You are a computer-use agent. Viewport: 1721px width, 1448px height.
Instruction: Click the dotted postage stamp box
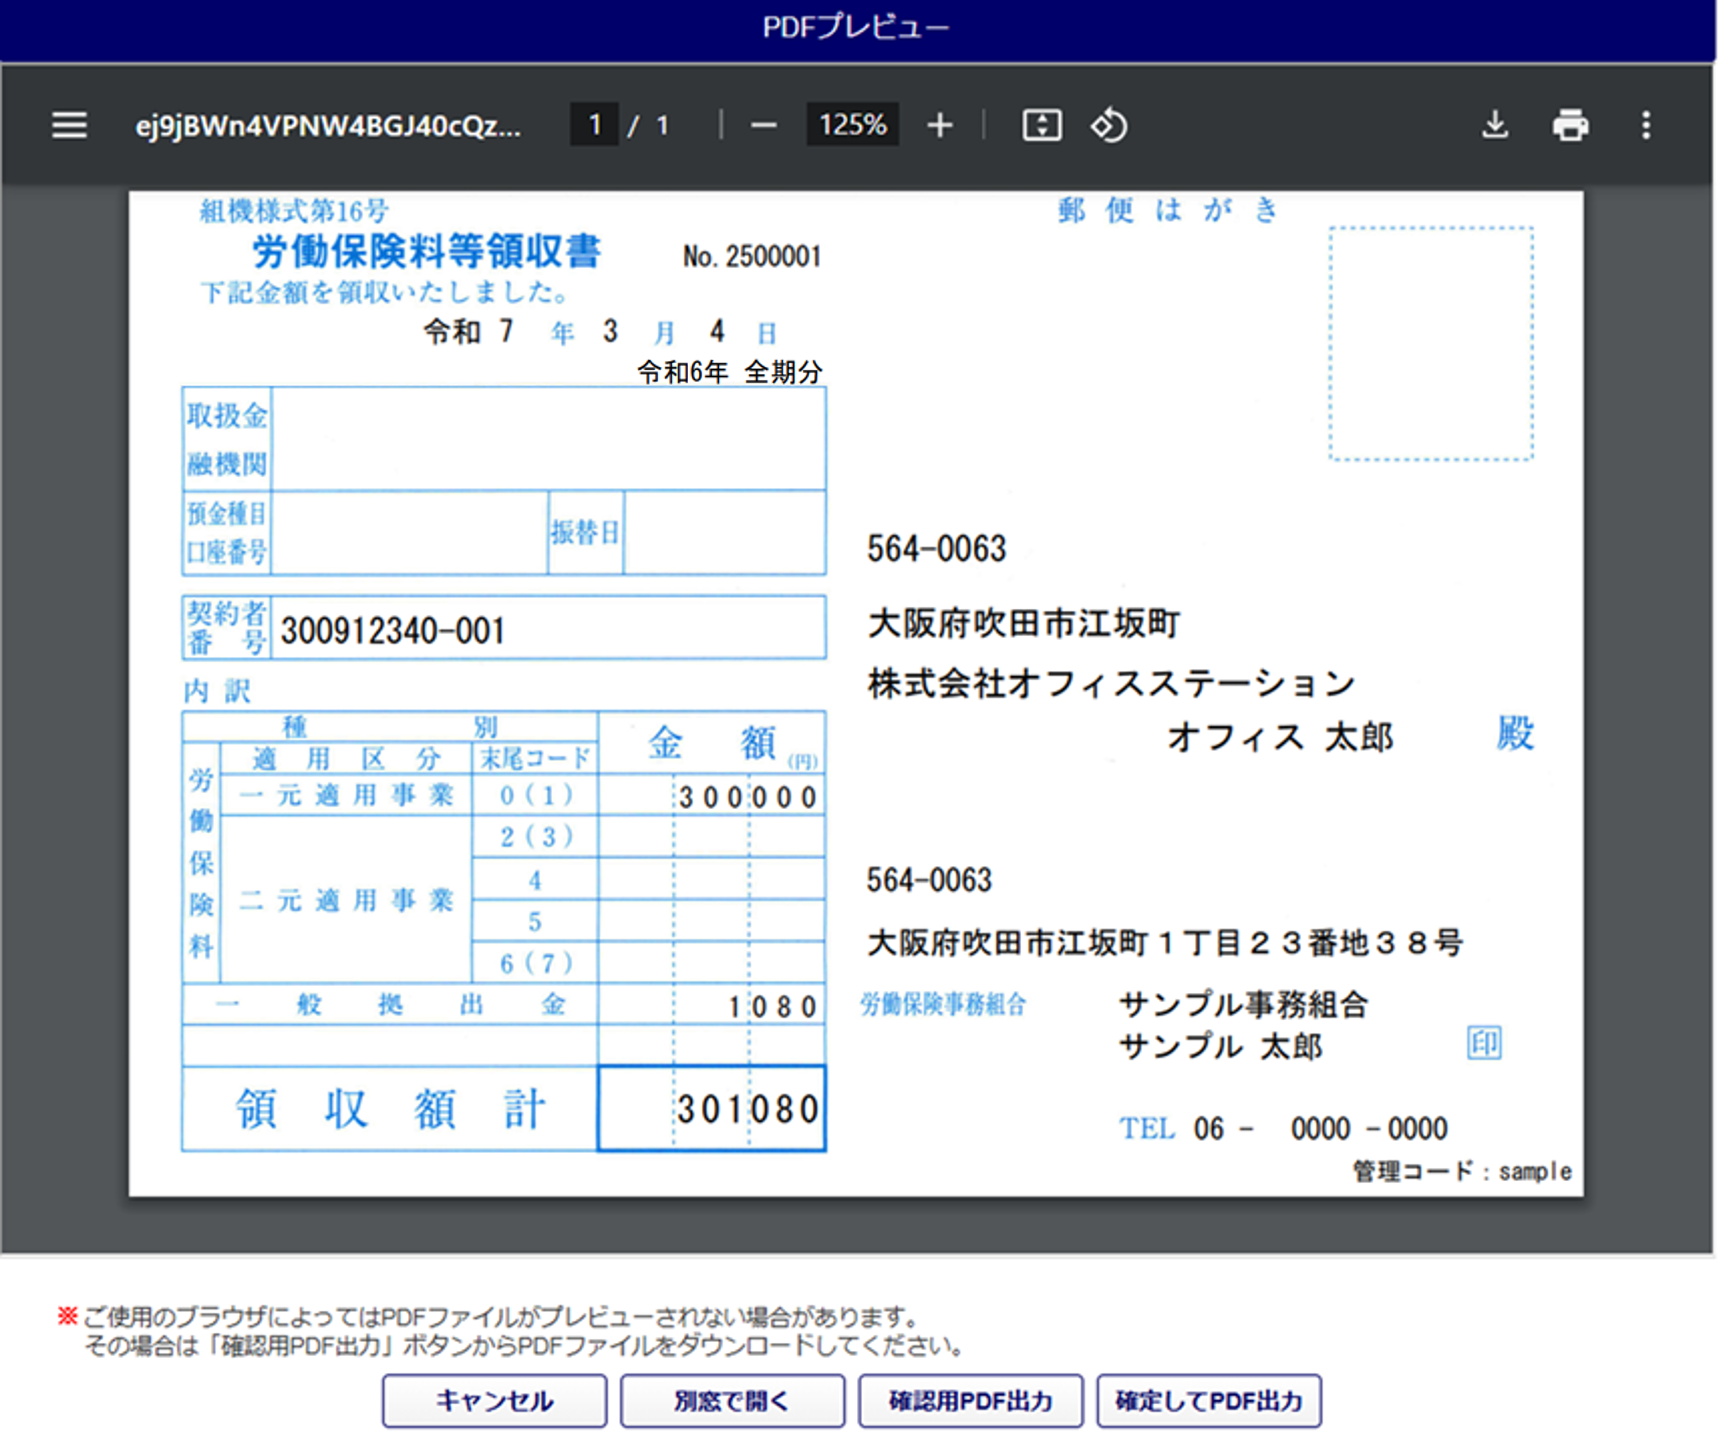point(1430,343)
